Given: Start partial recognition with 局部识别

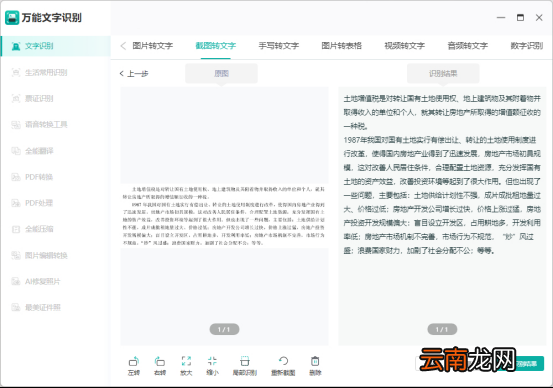Looking at the screenshot, I should click(x=245, y=366).
